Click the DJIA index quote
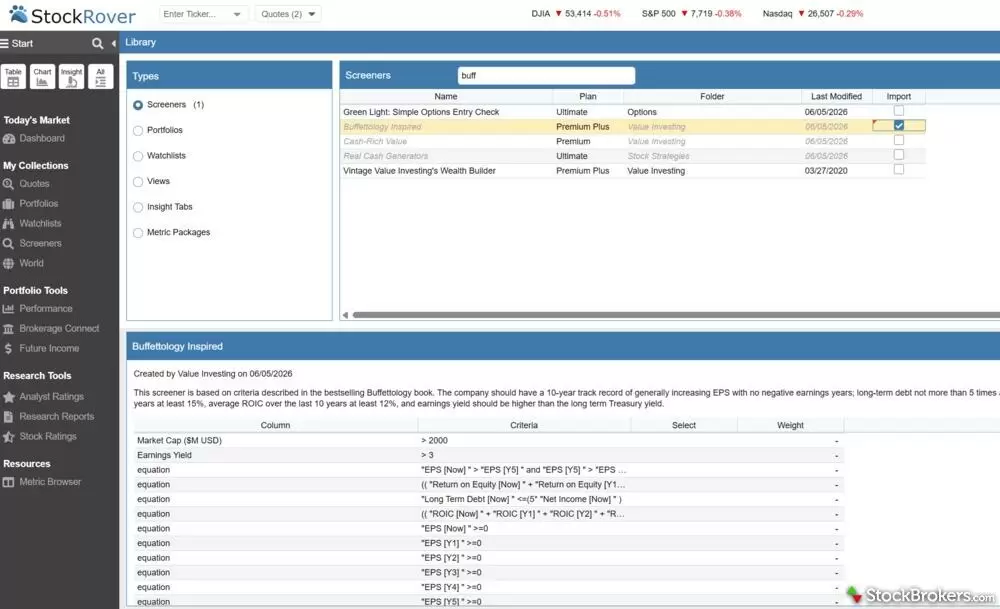The width and height of the screenshot is (1000, 609). [576, 13]
